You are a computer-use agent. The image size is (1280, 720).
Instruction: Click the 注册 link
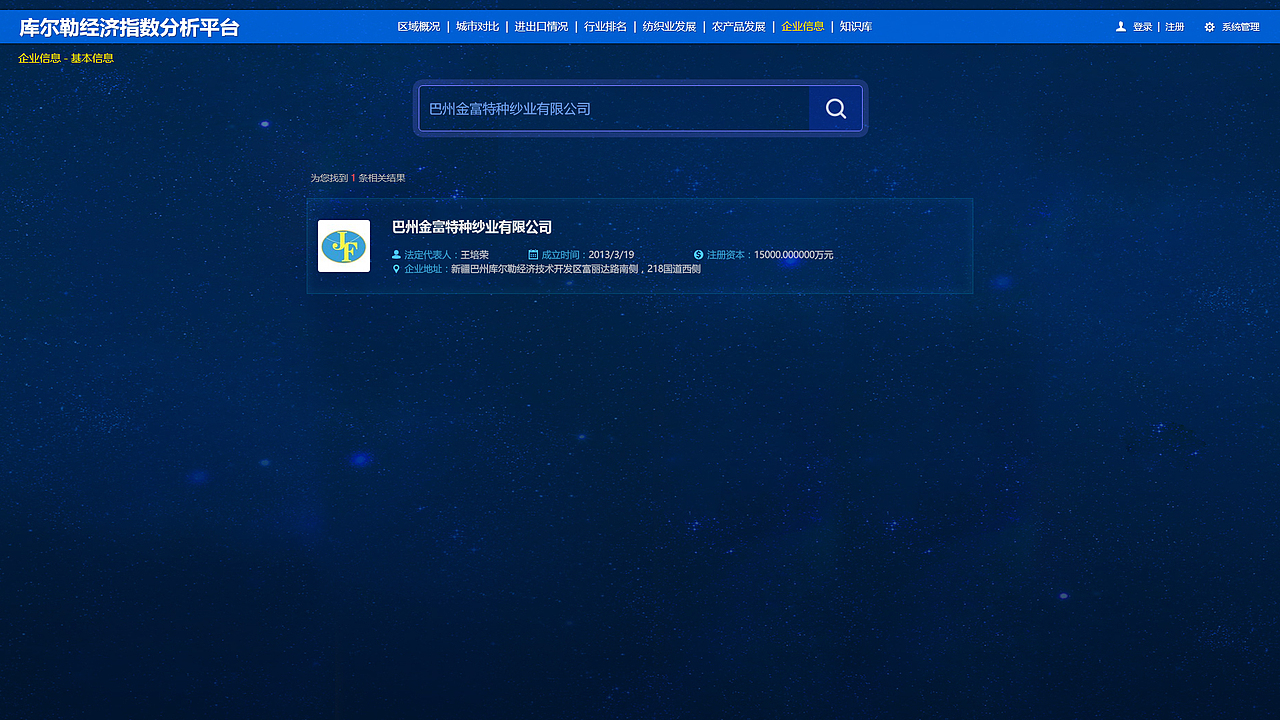[1174, 27]
